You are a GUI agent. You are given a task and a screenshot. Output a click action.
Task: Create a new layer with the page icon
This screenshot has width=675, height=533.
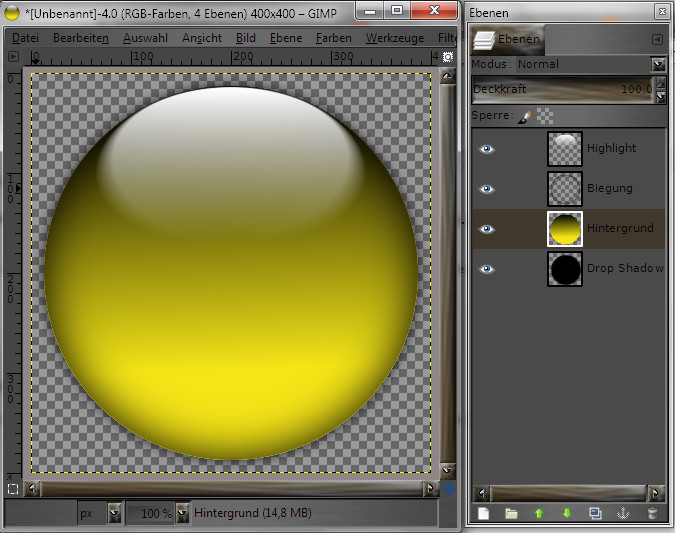tap(483, 514)
